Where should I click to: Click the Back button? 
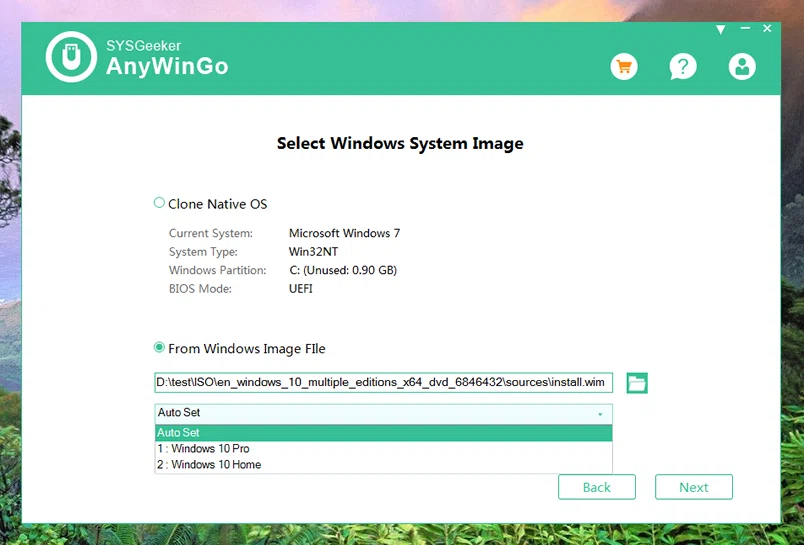pos(597,487)
